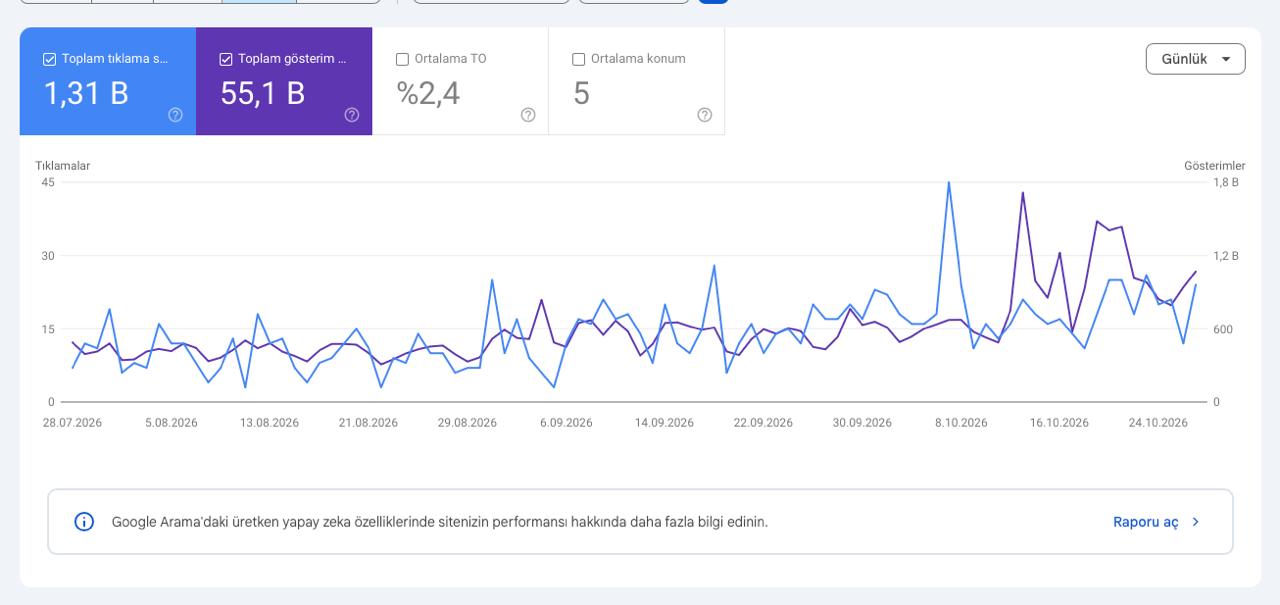Click the 1,8 B label on the right axis
The height and width of the screenshot is (605, 1280).
coord(1226,182)
